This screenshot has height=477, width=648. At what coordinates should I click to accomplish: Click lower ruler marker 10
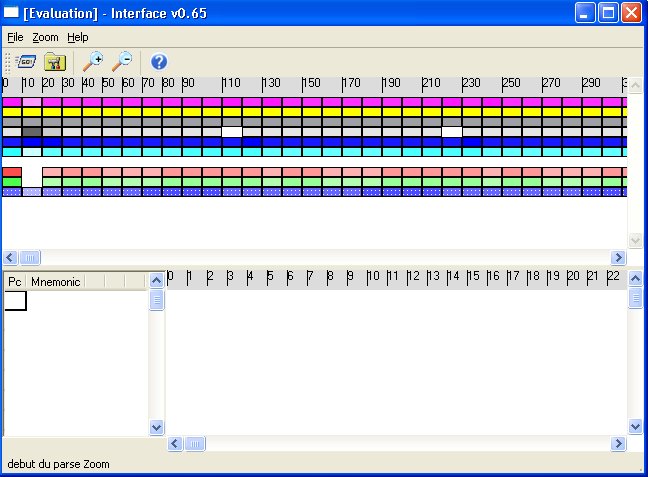(373, 277)
